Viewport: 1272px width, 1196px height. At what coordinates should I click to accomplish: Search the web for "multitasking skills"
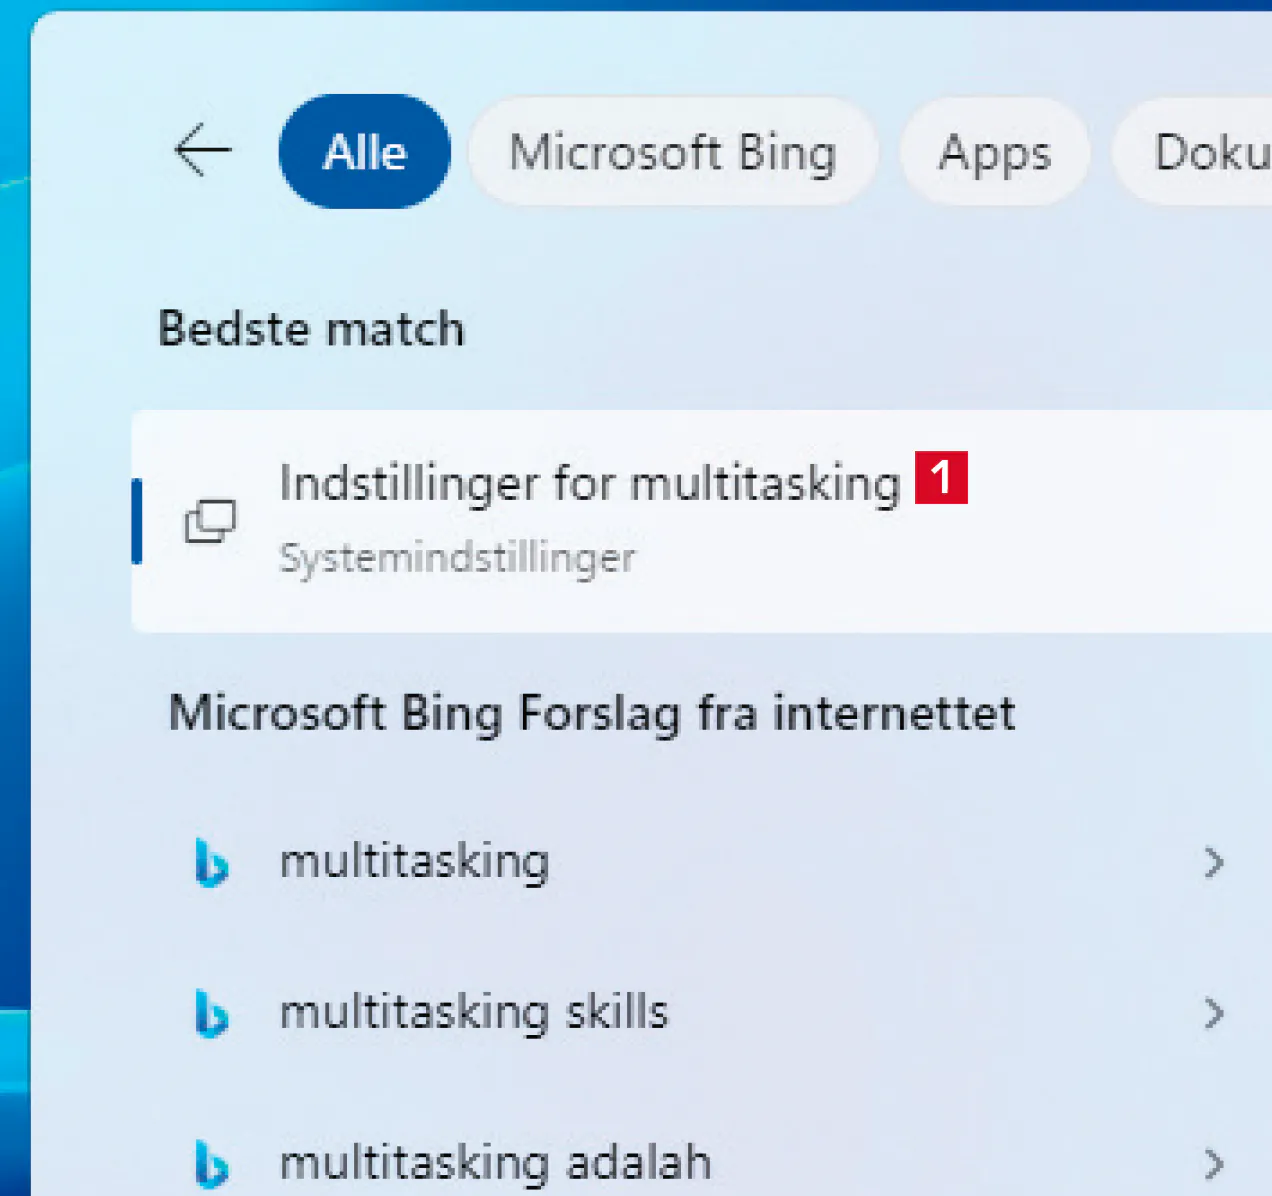[x=473, y=1012]
